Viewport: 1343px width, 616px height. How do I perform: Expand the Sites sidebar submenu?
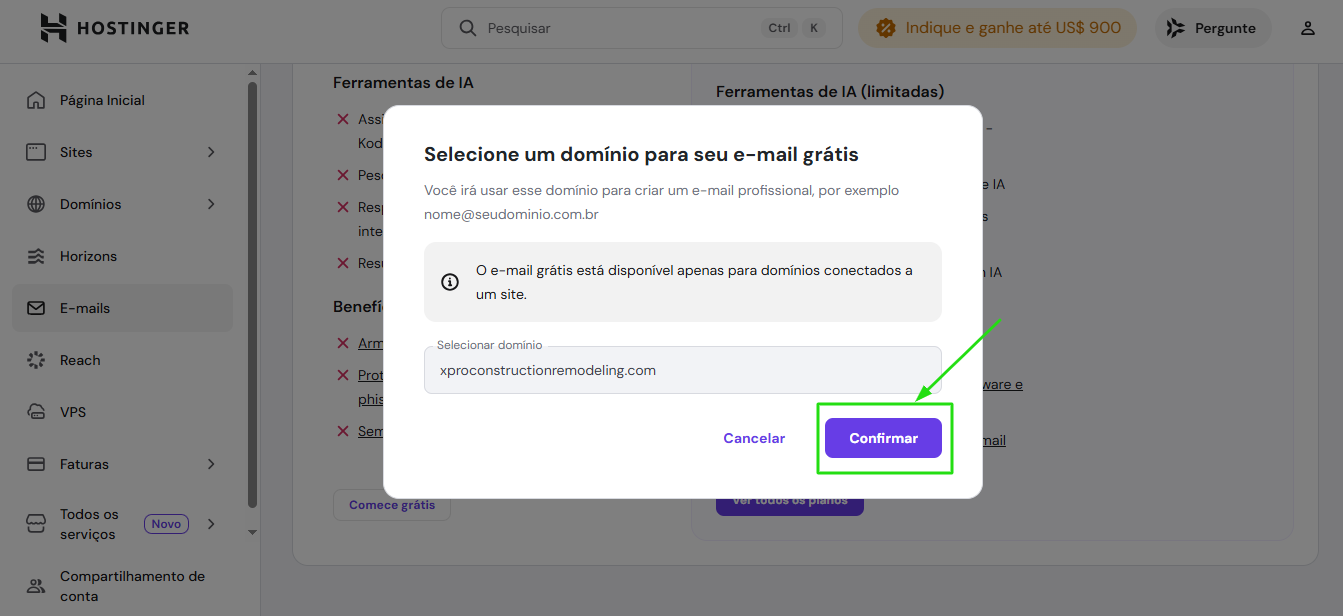(x=211, y=152)
